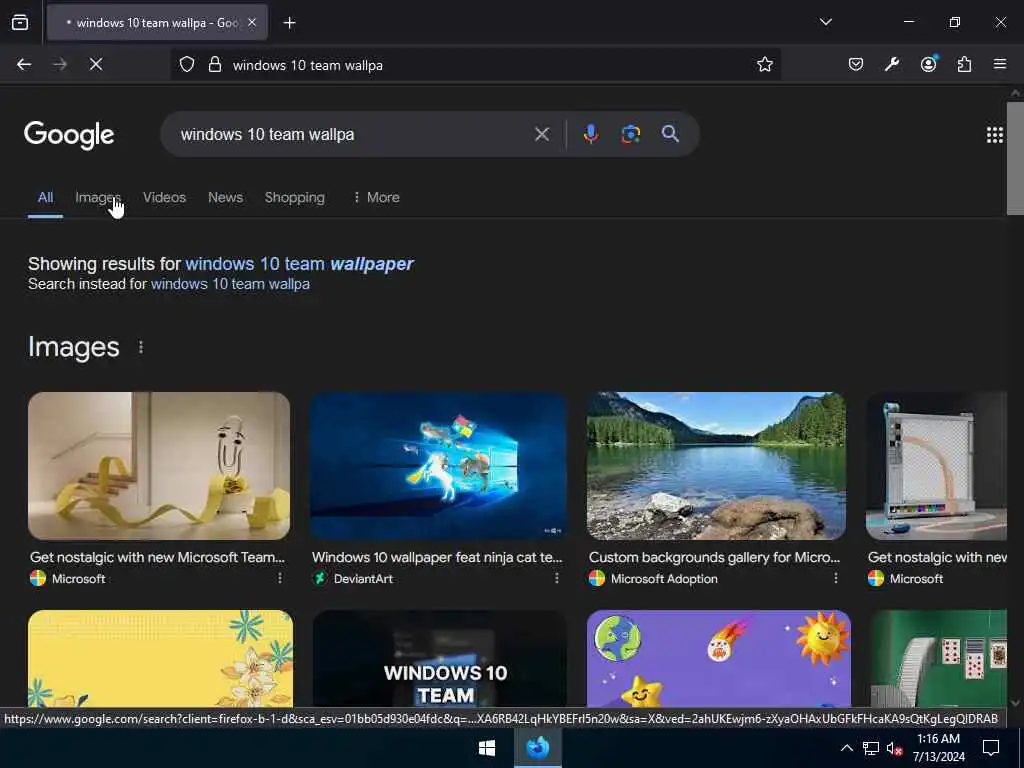Image resolution: width=1024 pixels, height=768 pixels.
Task: Switch to the Shopping tab
Action: coord(295,197)
